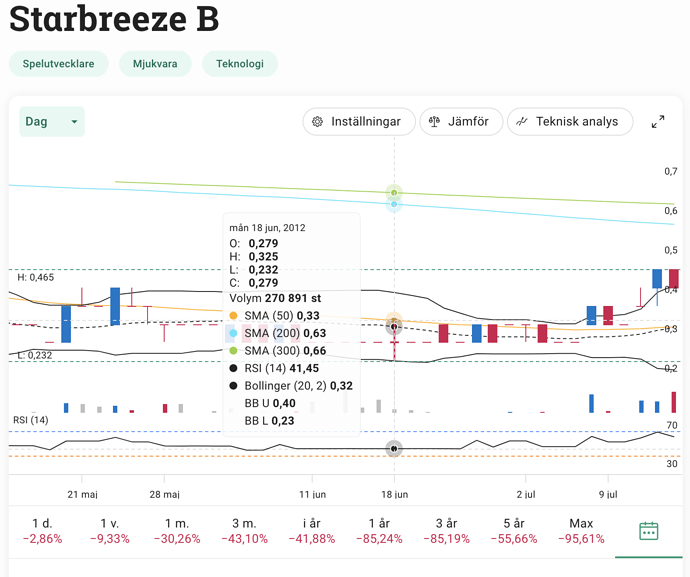Switch to the i år period
The height and width of the screenshot is (577, 690).
[x=312, y=531]
